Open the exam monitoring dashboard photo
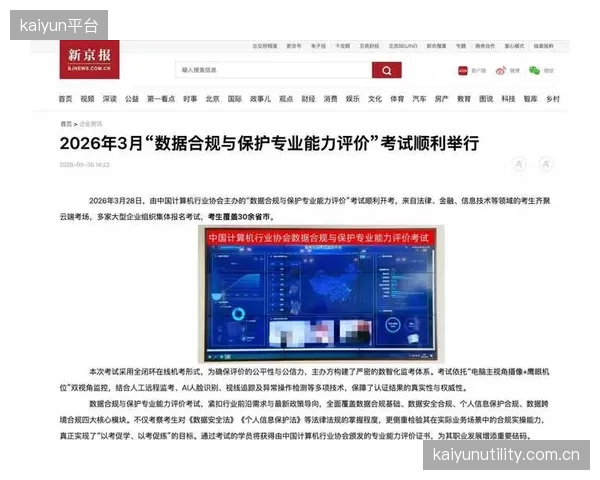The height and width of the screenshot is (480, 600). coord(321,294)
